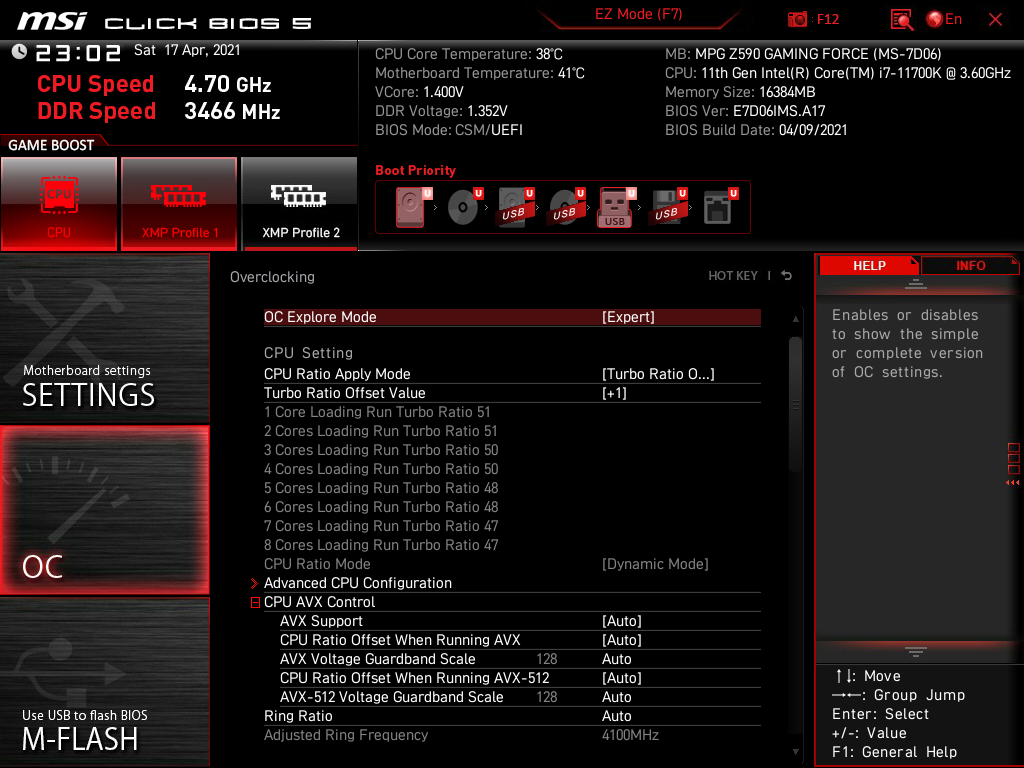Open AVX Support Auto dropdown
The width and height of the screenshot is (1024, 768).
click(x=520, y=620)
